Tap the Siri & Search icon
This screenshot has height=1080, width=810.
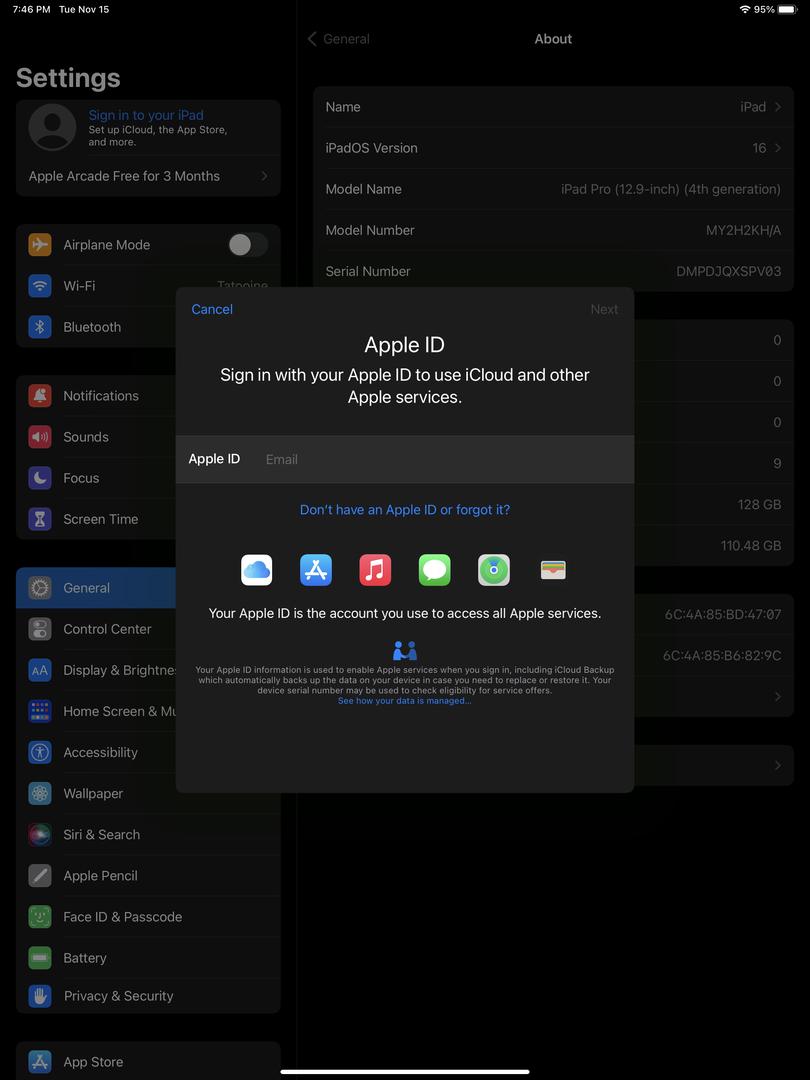[40, 834]
